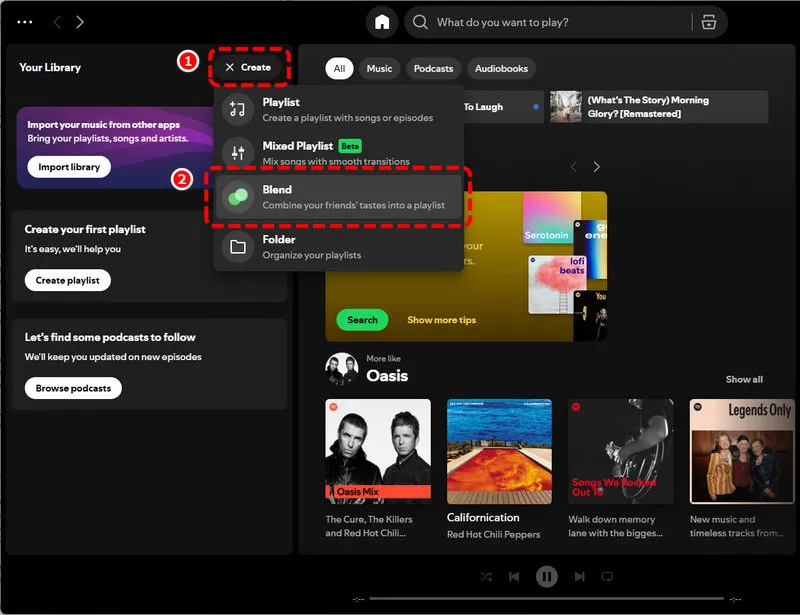Open the Californication album cover

coord(499,451)
